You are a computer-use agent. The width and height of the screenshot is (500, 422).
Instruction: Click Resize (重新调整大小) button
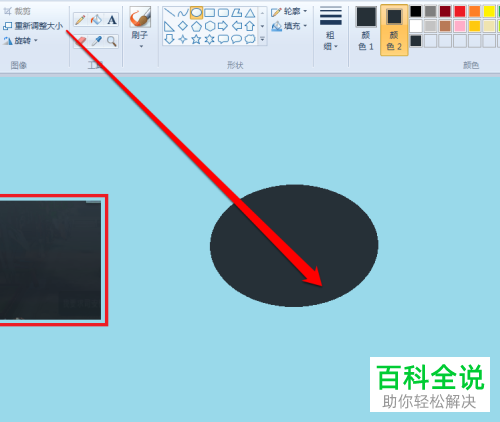33,26
